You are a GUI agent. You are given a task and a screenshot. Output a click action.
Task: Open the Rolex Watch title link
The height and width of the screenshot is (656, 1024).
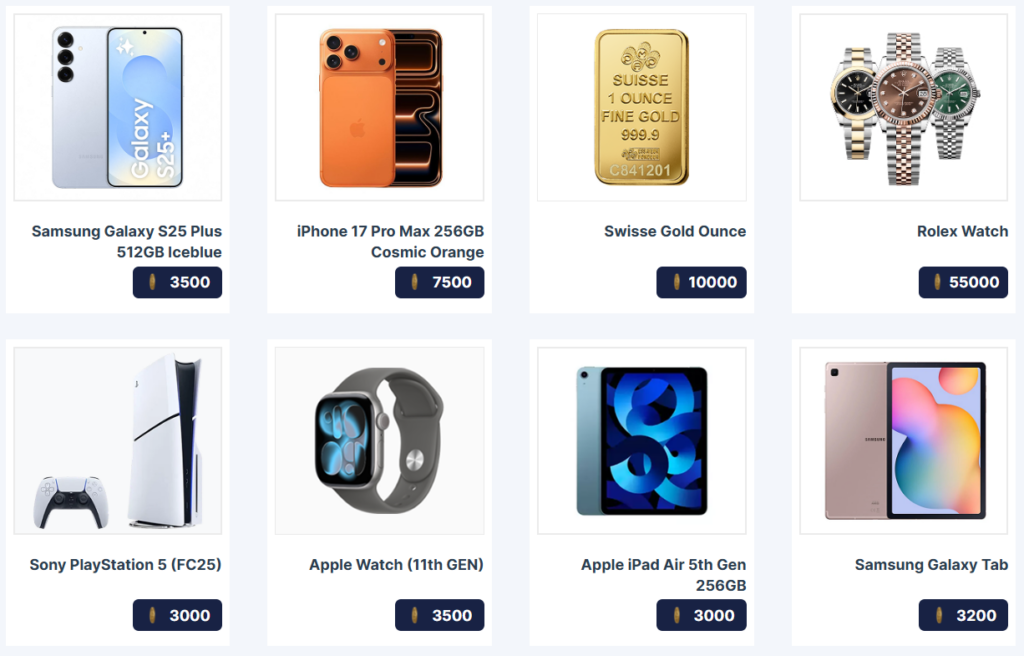962,231
